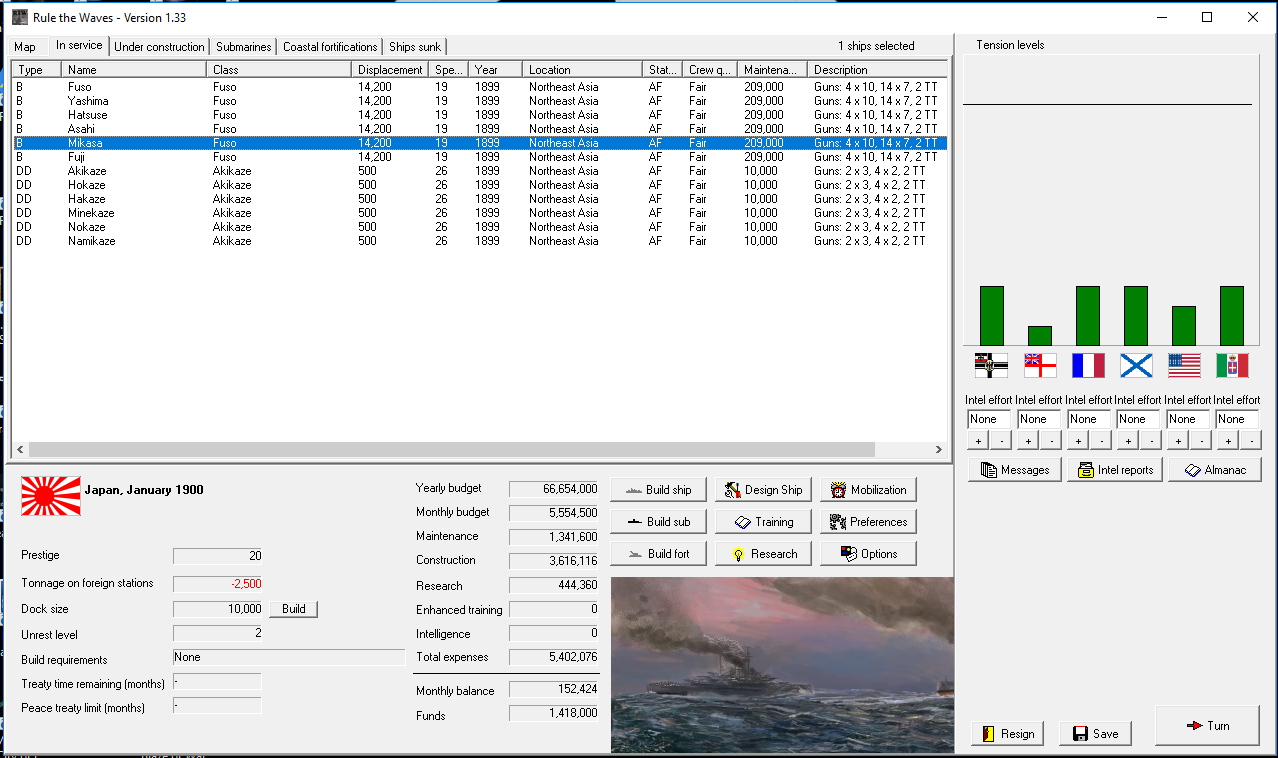
Task: Click Build button next to Dock size
Action: [x=293, y=609]
